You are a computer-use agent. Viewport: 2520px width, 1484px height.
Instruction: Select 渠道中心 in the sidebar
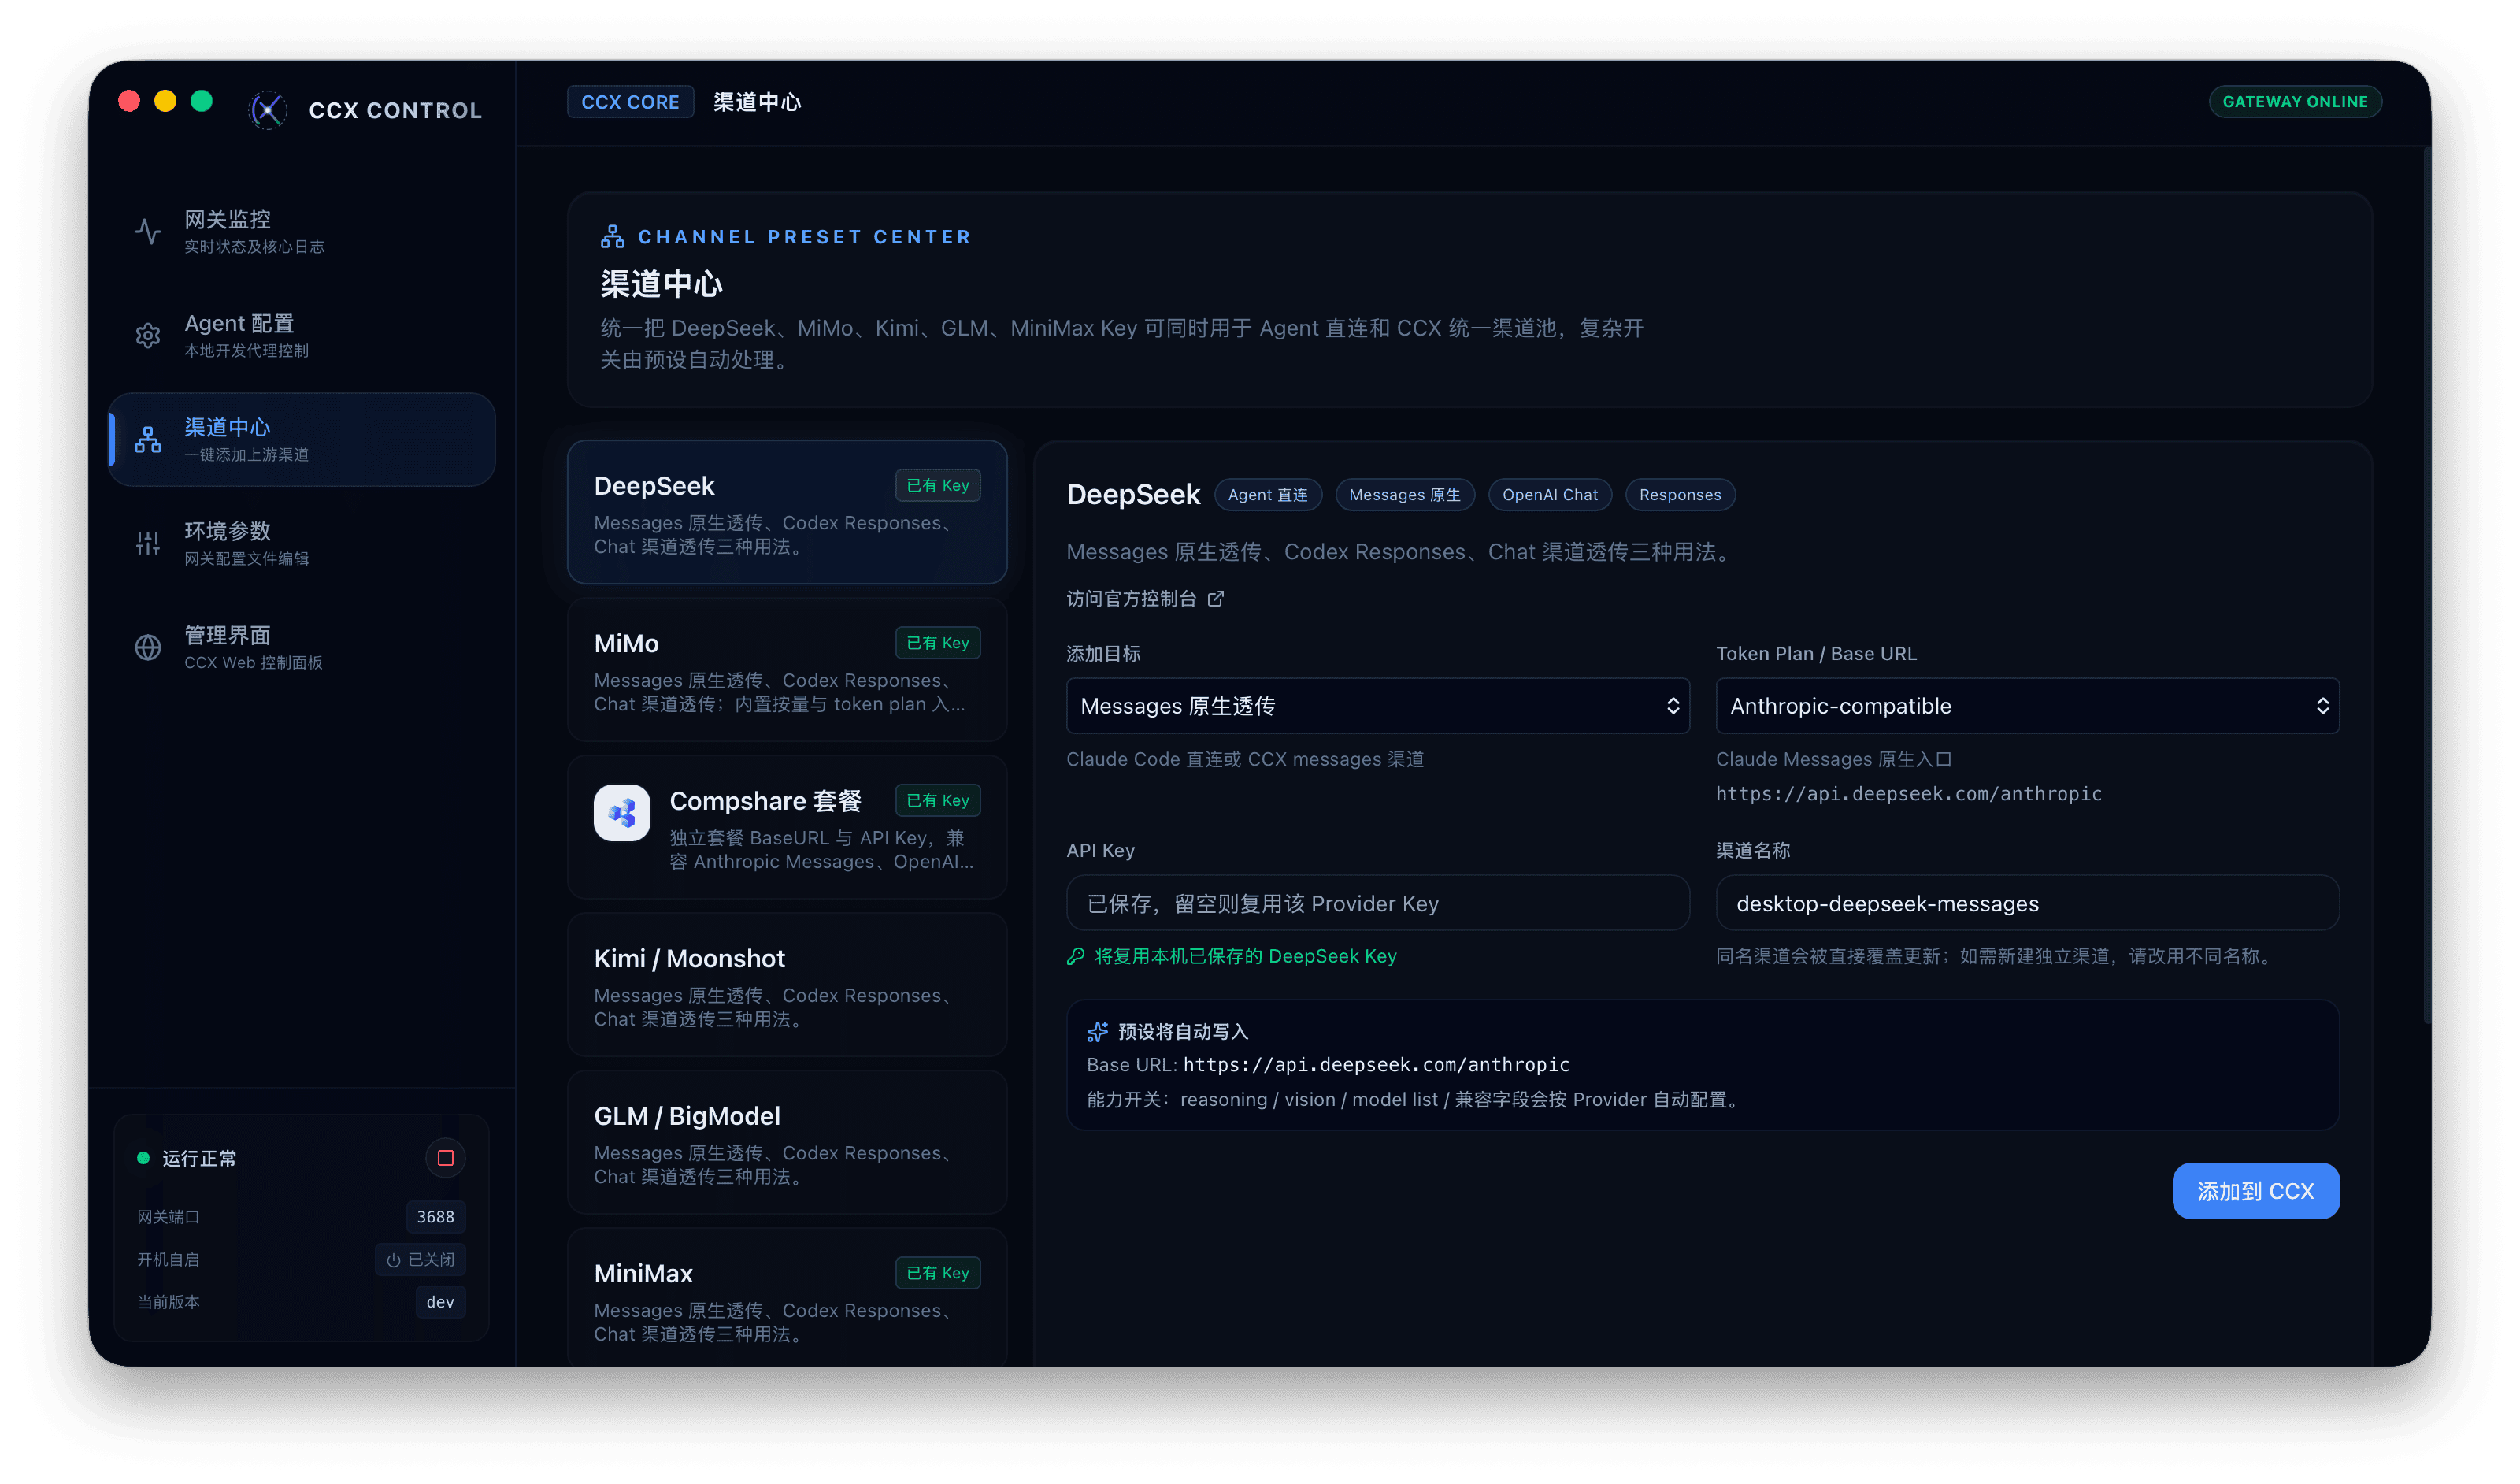coord(302,440)
